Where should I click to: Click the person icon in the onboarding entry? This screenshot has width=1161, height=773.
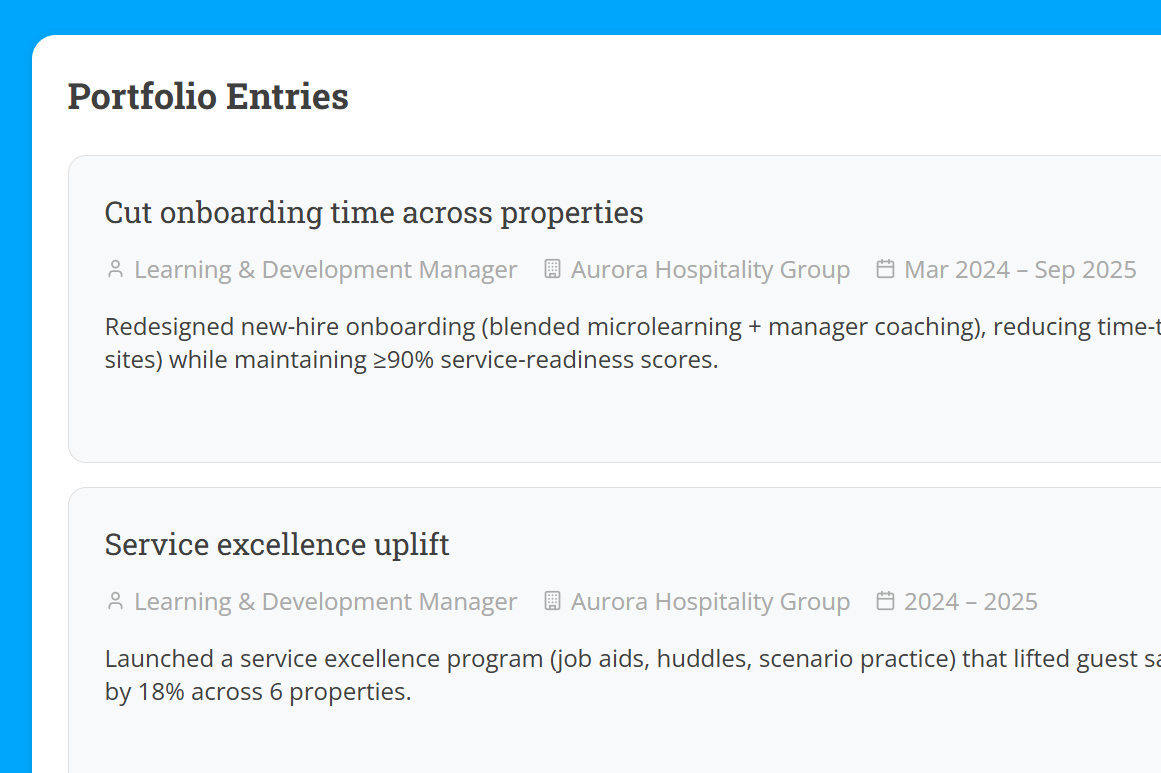pos(115,269)
